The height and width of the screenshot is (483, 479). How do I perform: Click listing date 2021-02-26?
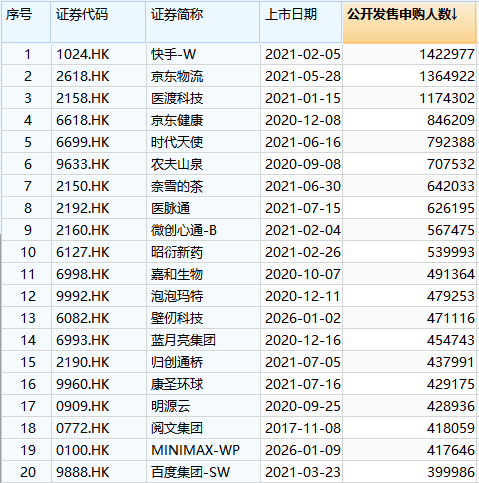pos(301,252)
